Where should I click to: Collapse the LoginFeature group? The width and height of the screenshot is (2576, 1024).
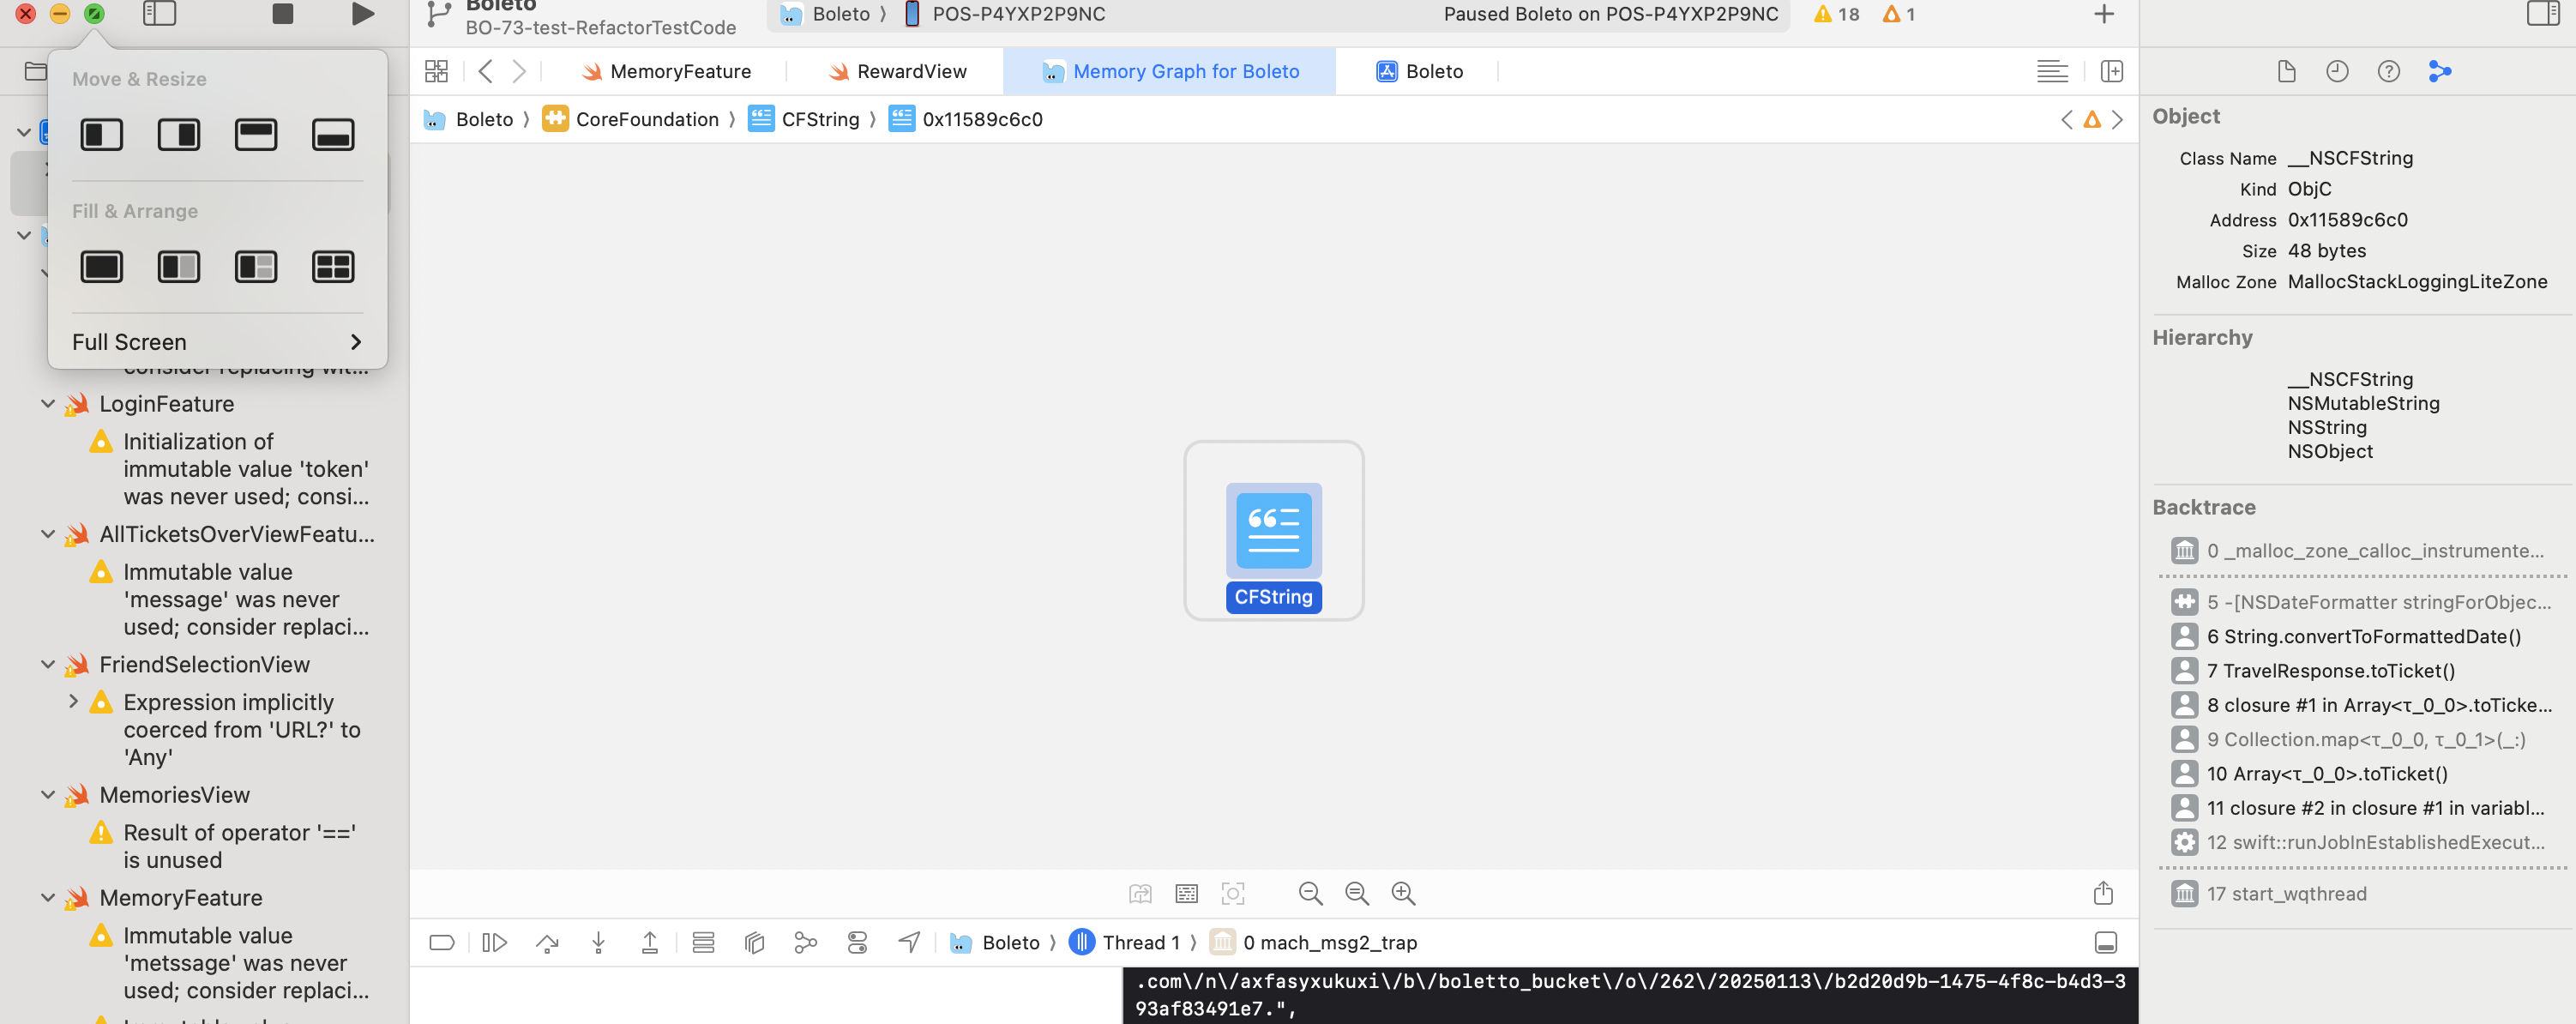pos(47,403)
